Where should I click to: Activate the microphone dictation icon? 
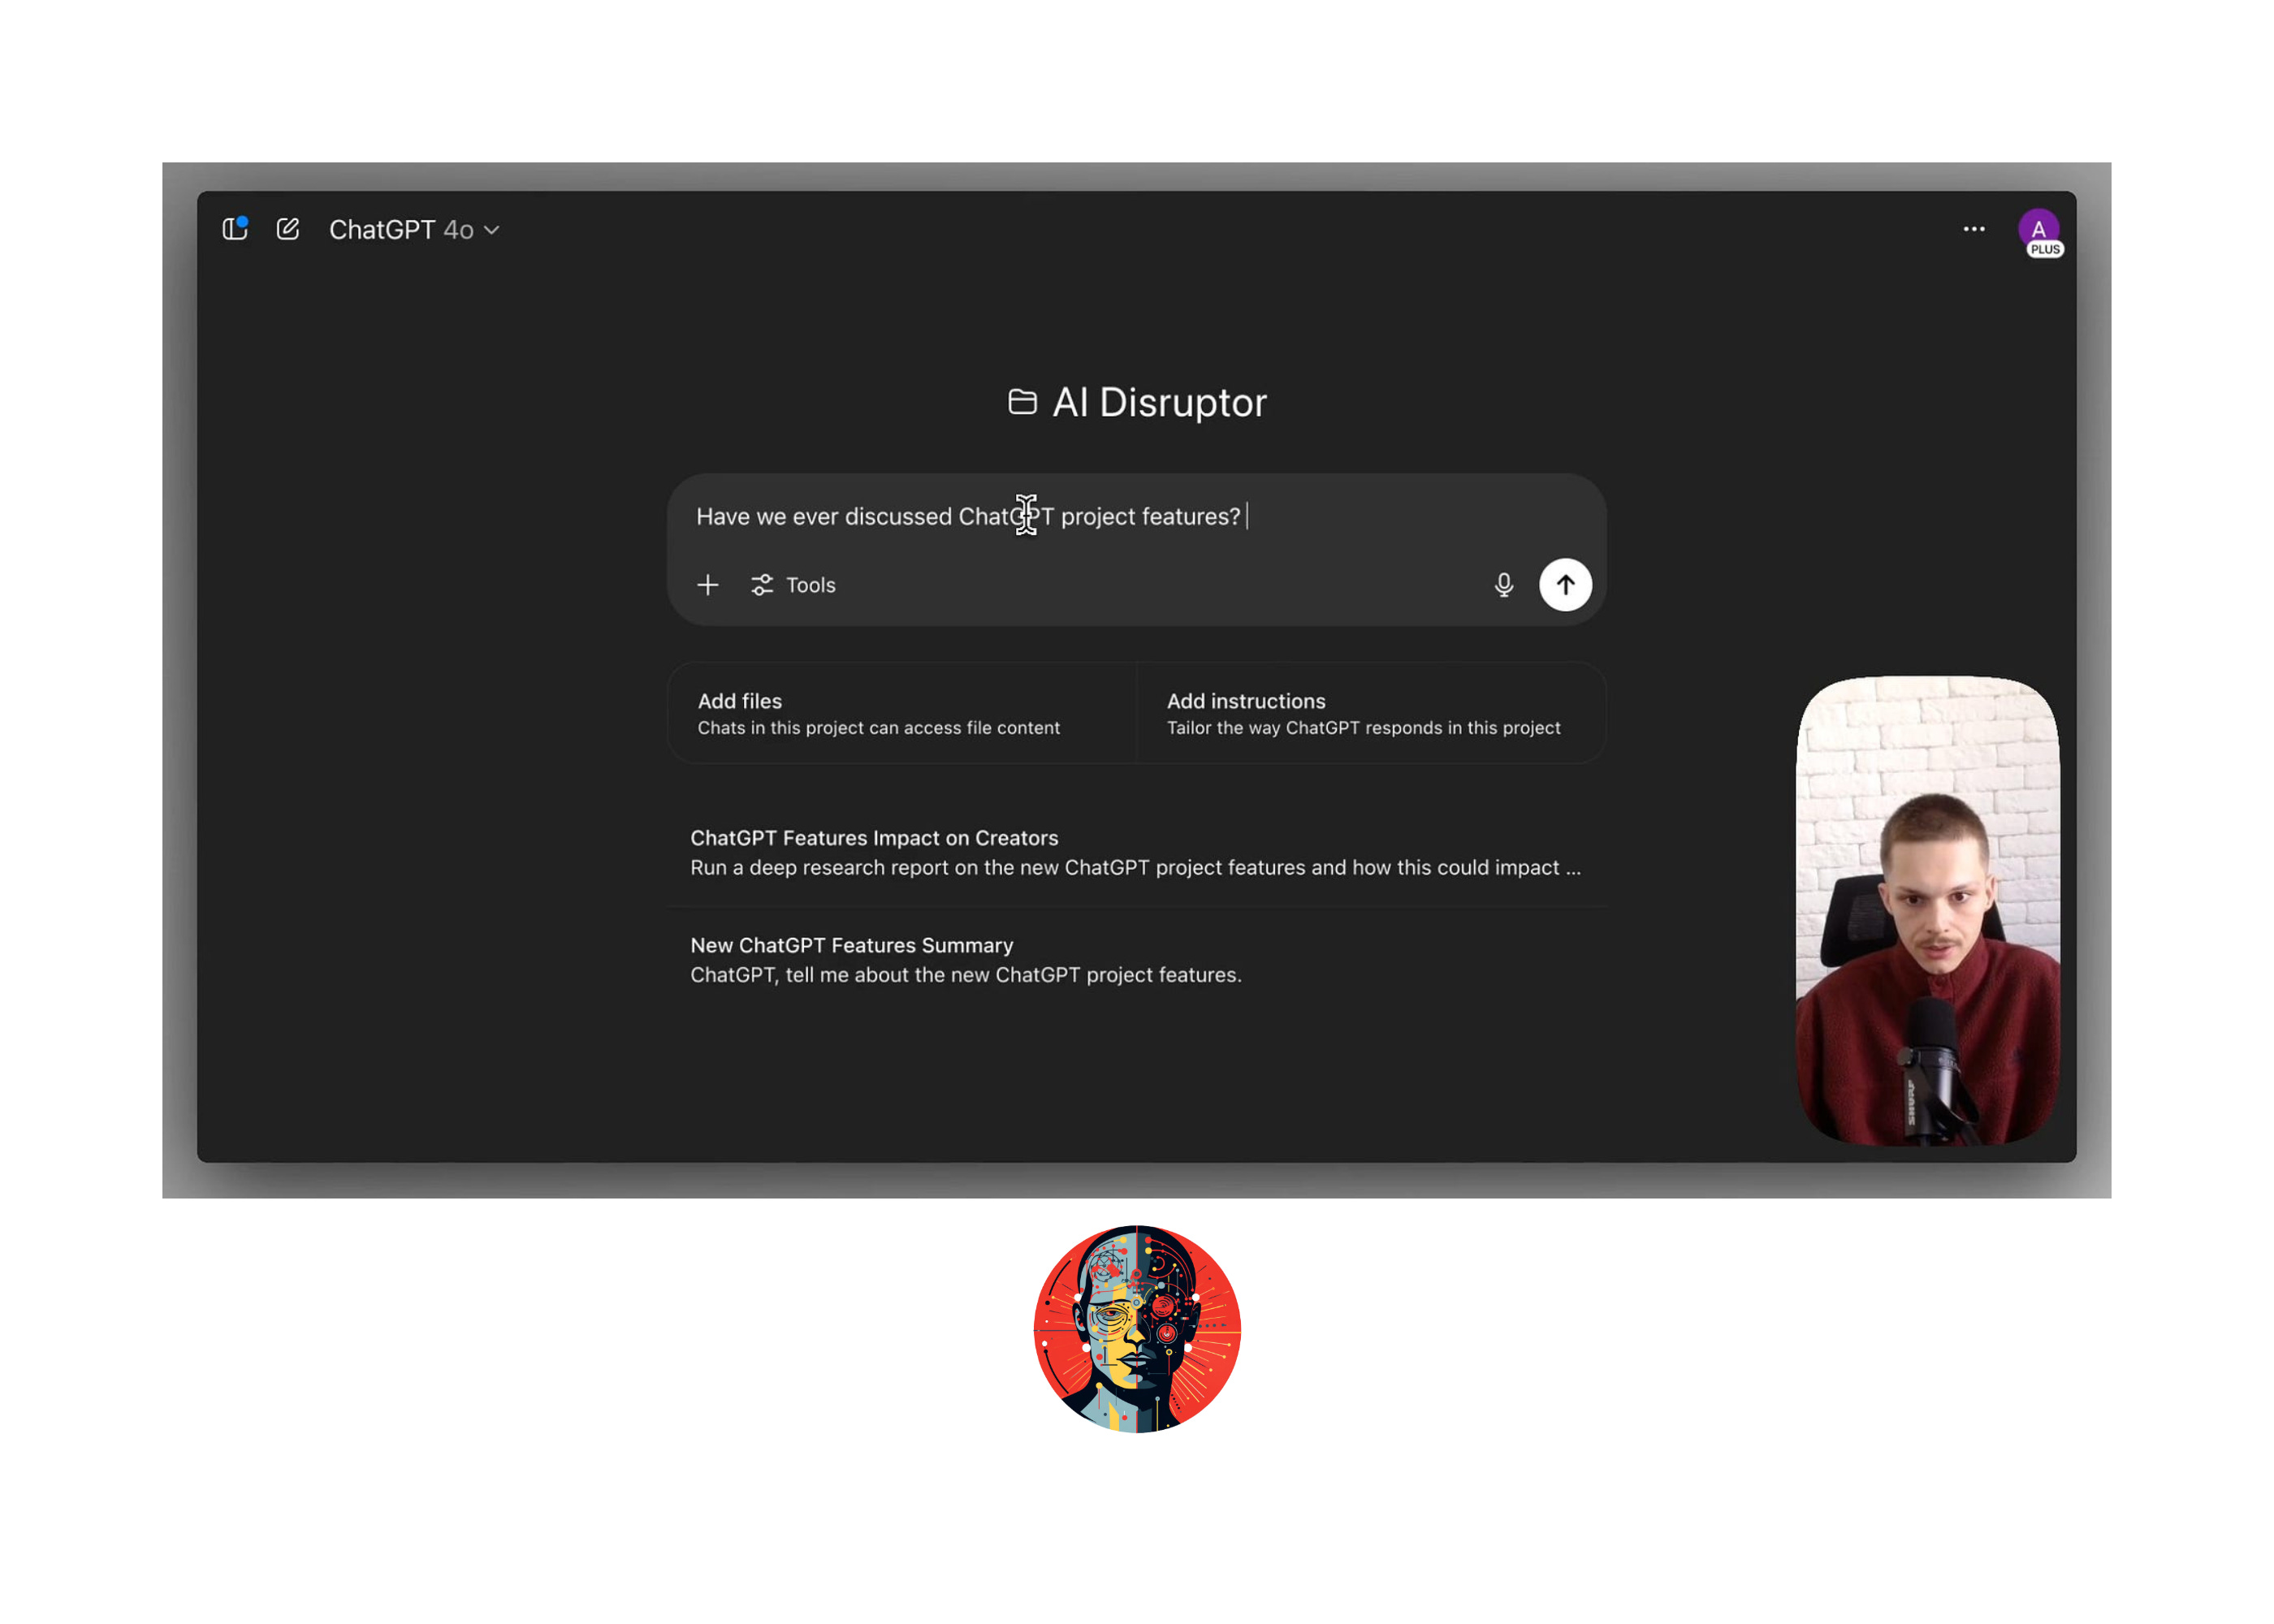coord(1503,585)
